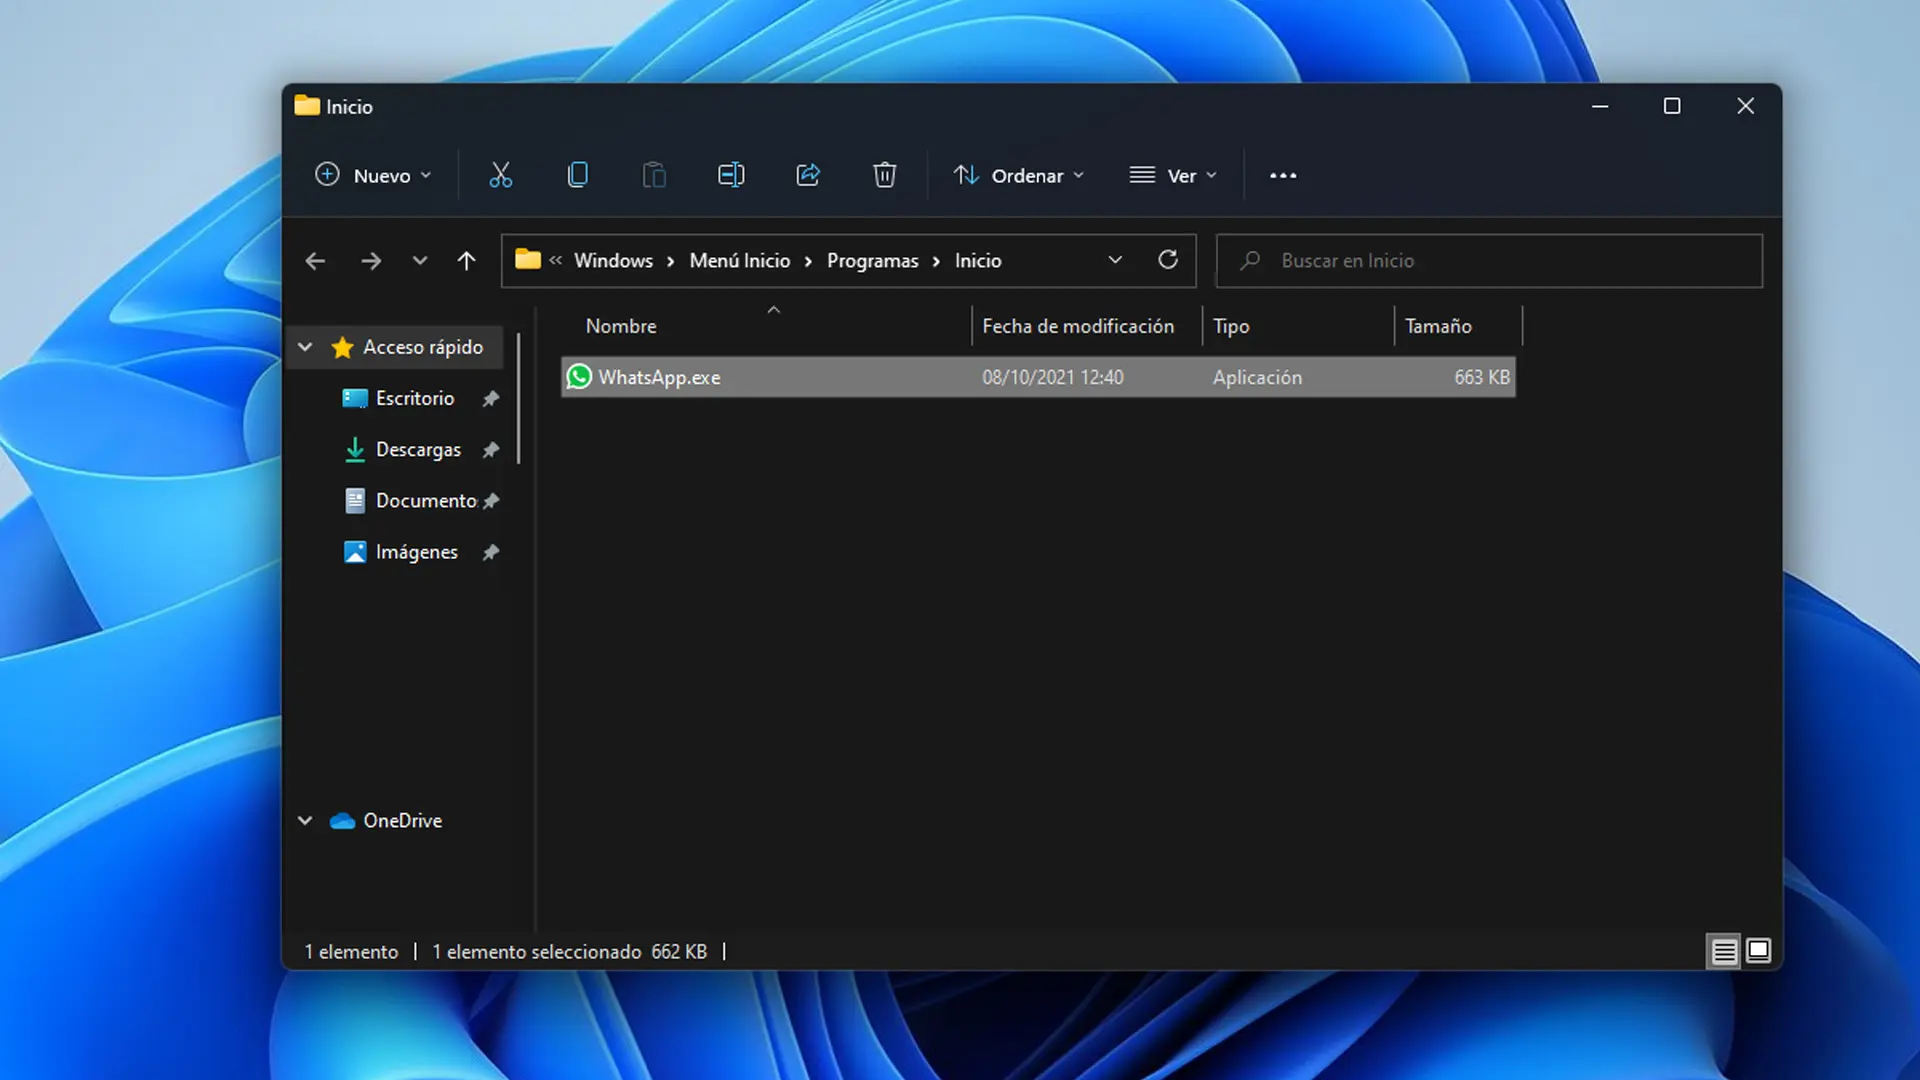Collapse the Acceso rápido tree section
Image resolution: width=1920 pixels, height=1080 pixels.
point(305,347)
